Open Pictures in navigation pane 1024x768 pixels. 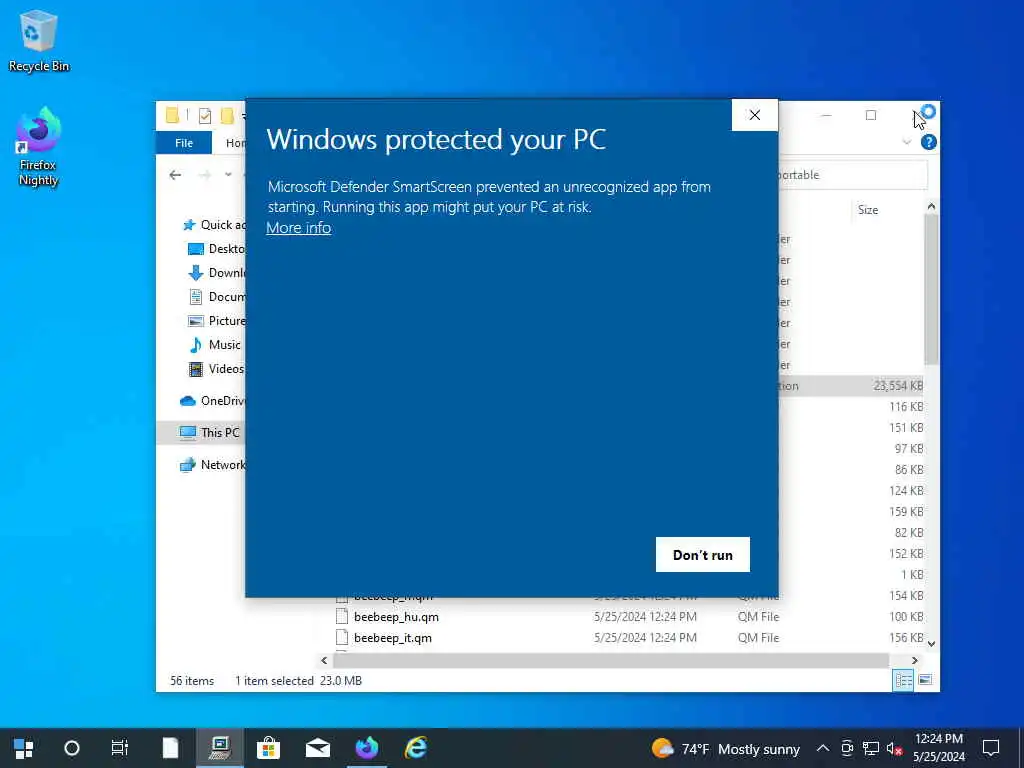(216, 321)
